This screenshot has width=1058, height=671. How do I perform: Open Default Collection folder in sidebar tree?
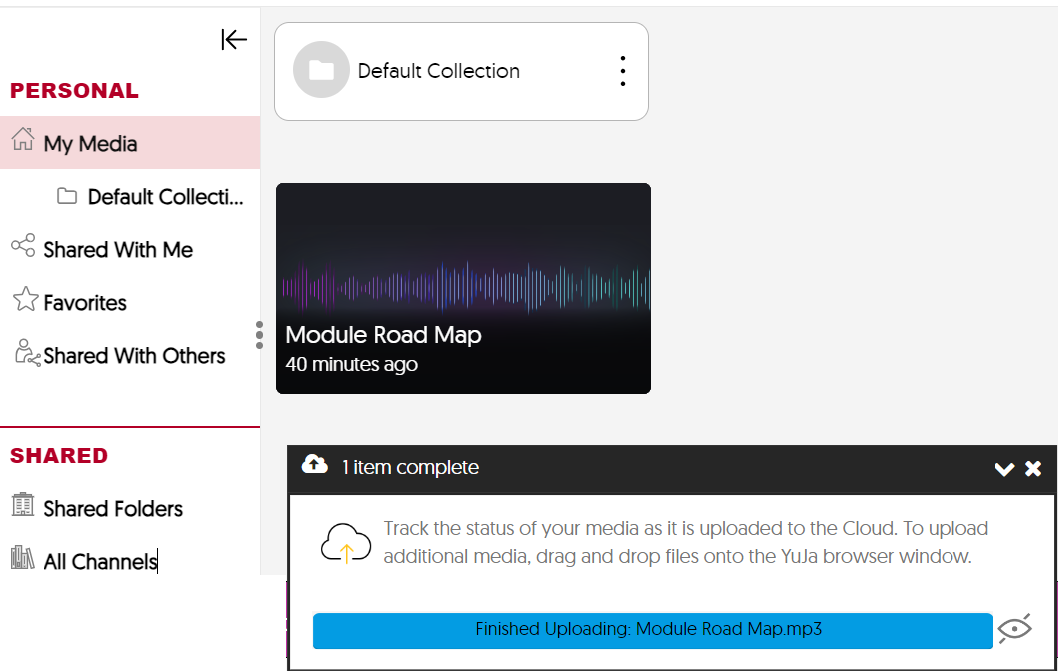pyautogui.click(x=165, y=197)
